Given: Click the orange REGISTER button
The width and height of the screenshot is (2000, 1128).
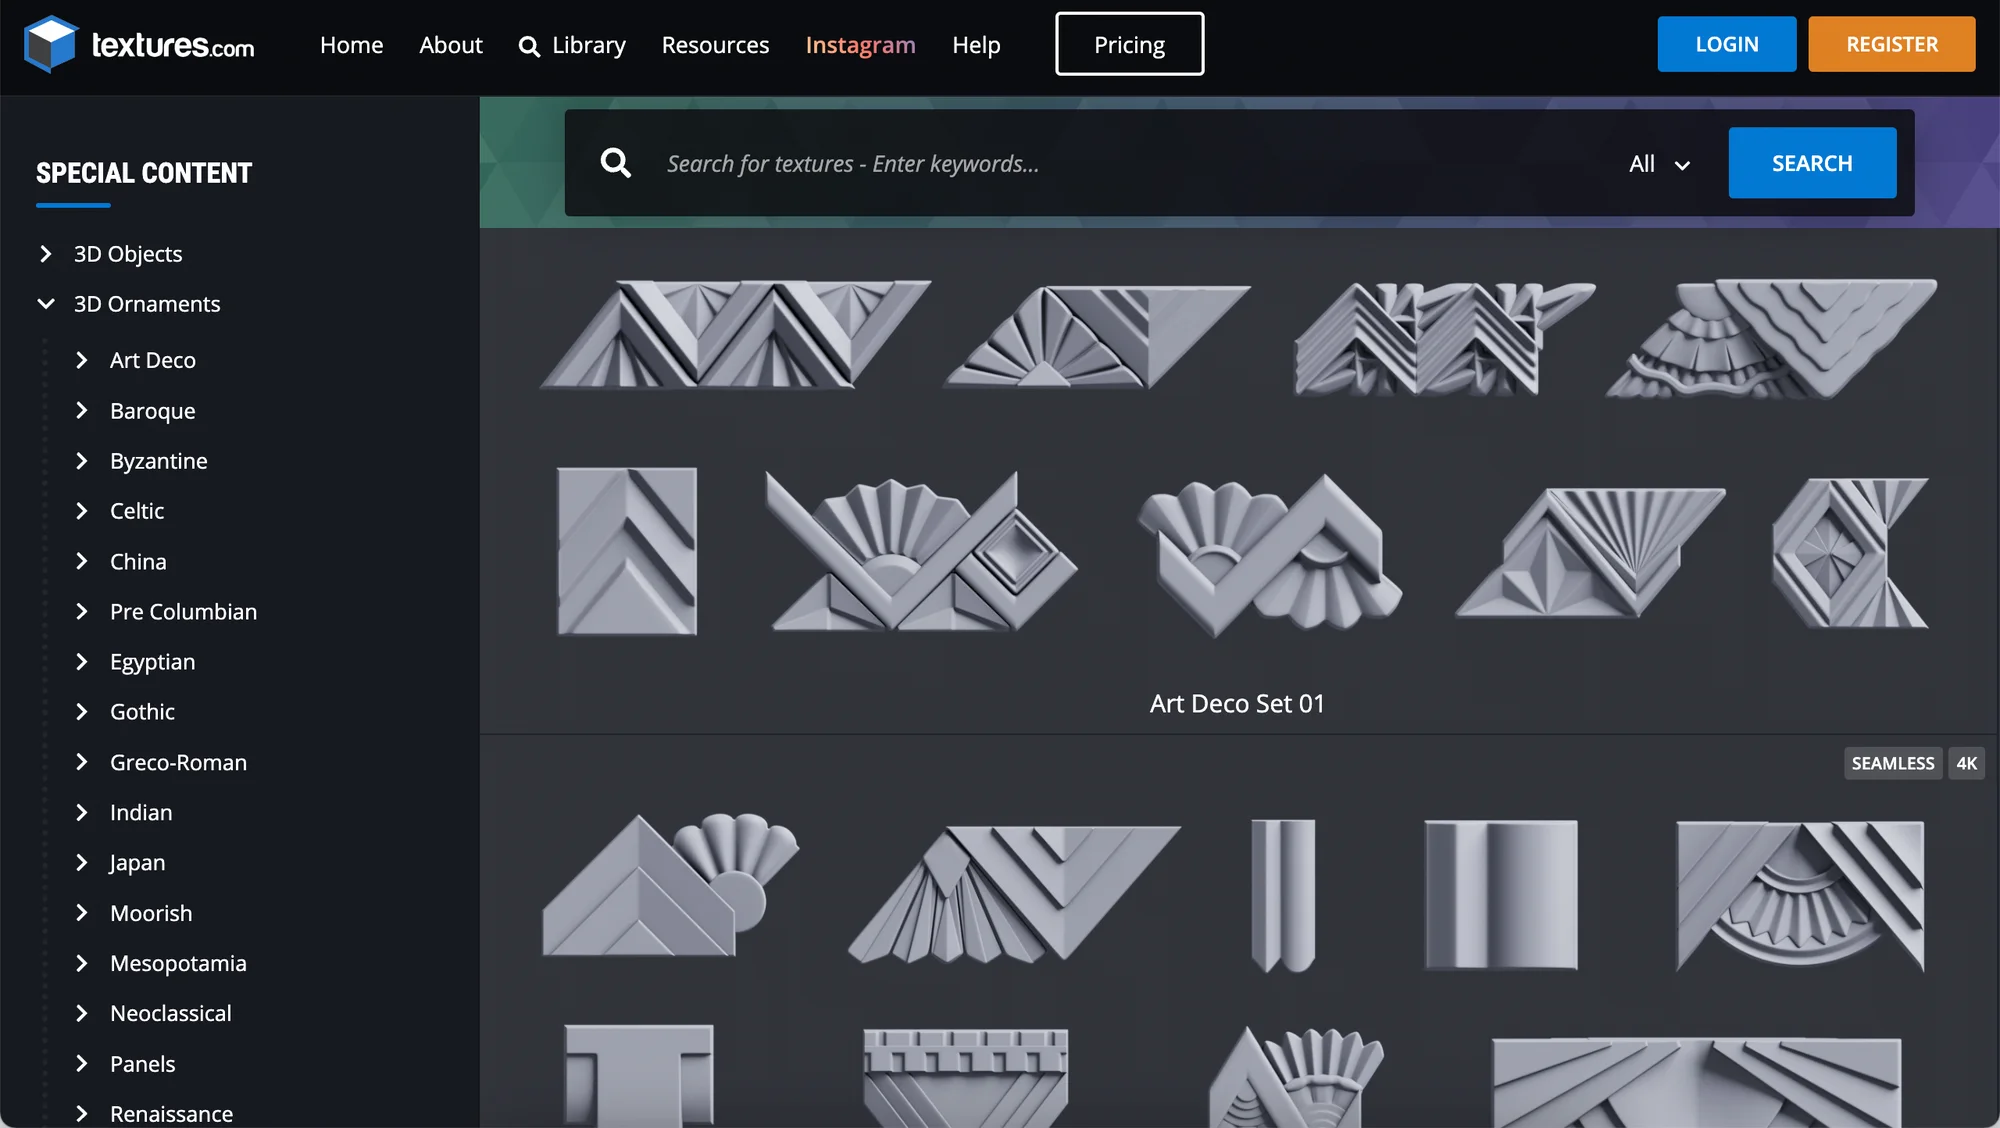Looking at the screenshot, I should [1891, 44].
